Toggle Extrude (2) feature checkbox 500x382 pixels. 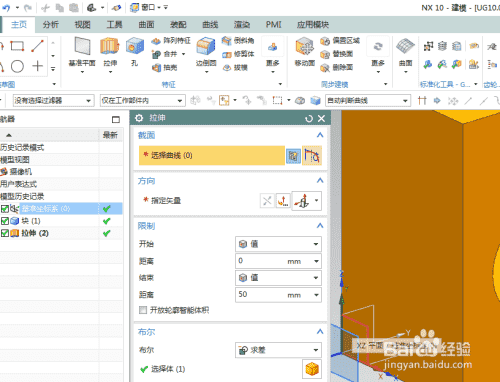[x=5, y=233]
